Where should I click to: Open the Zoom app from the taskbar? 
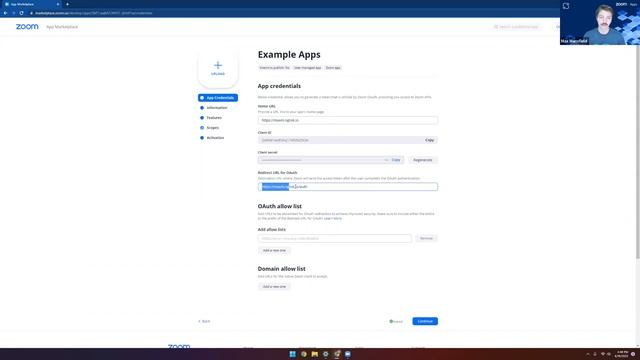(348, 354)
